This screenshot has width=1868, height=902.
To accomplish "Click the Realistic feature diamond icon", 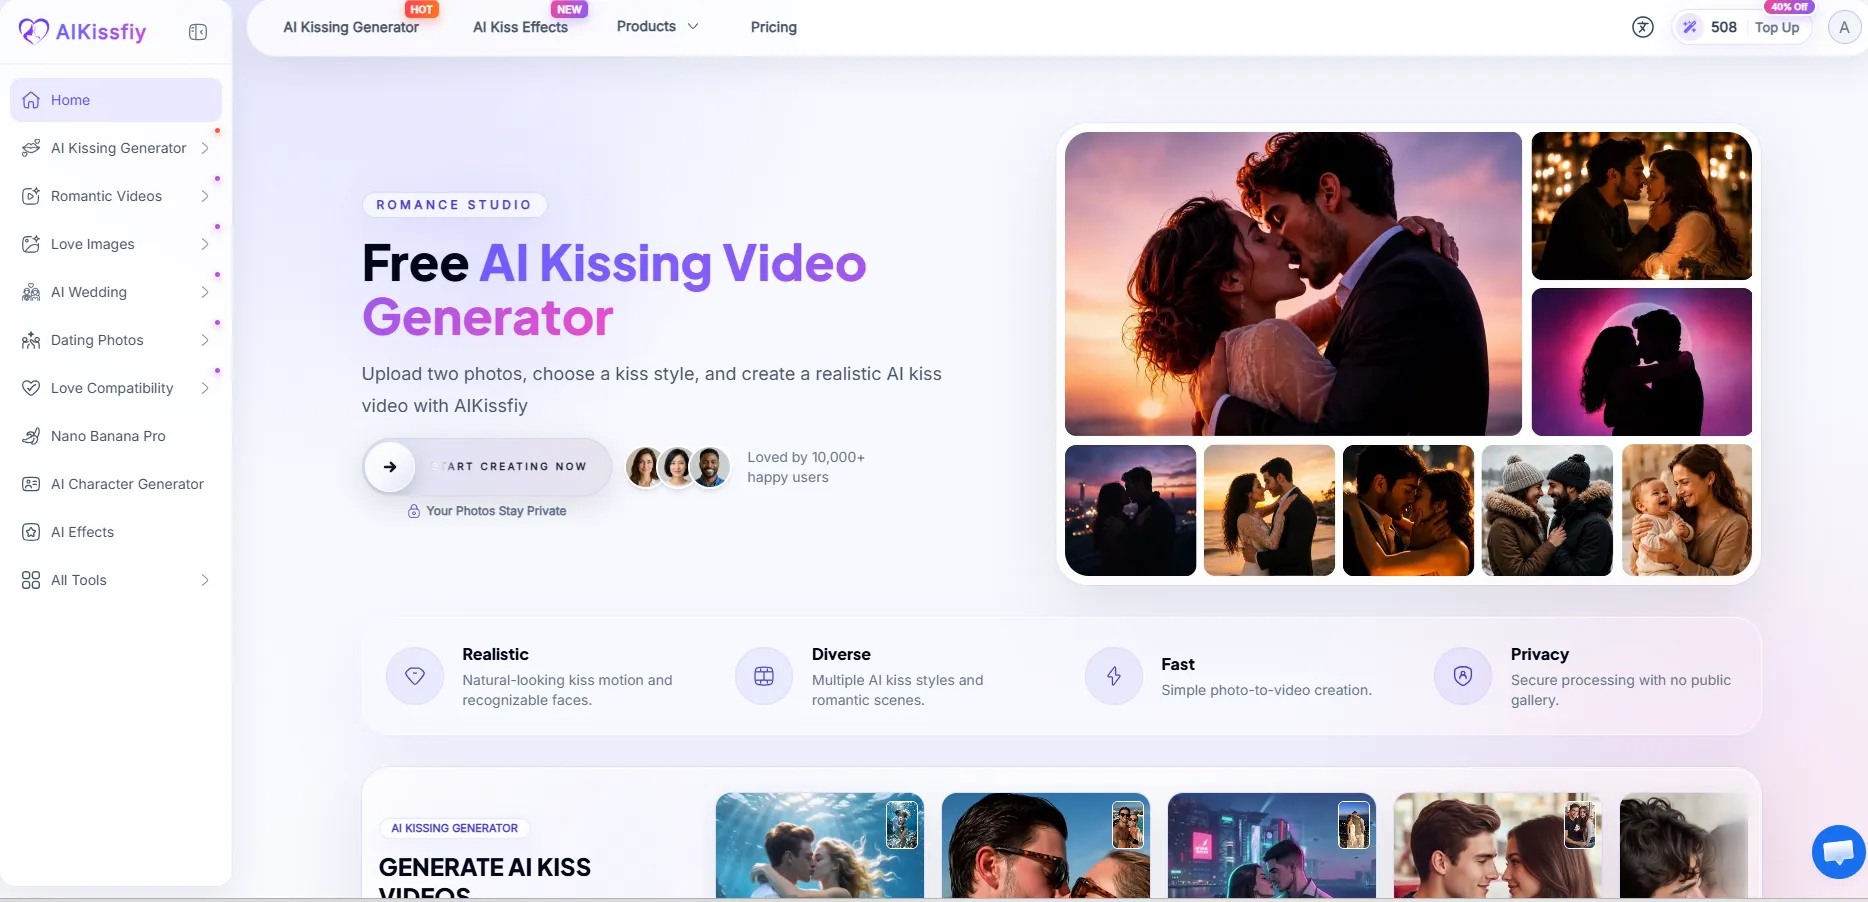I will click(415, 677).
